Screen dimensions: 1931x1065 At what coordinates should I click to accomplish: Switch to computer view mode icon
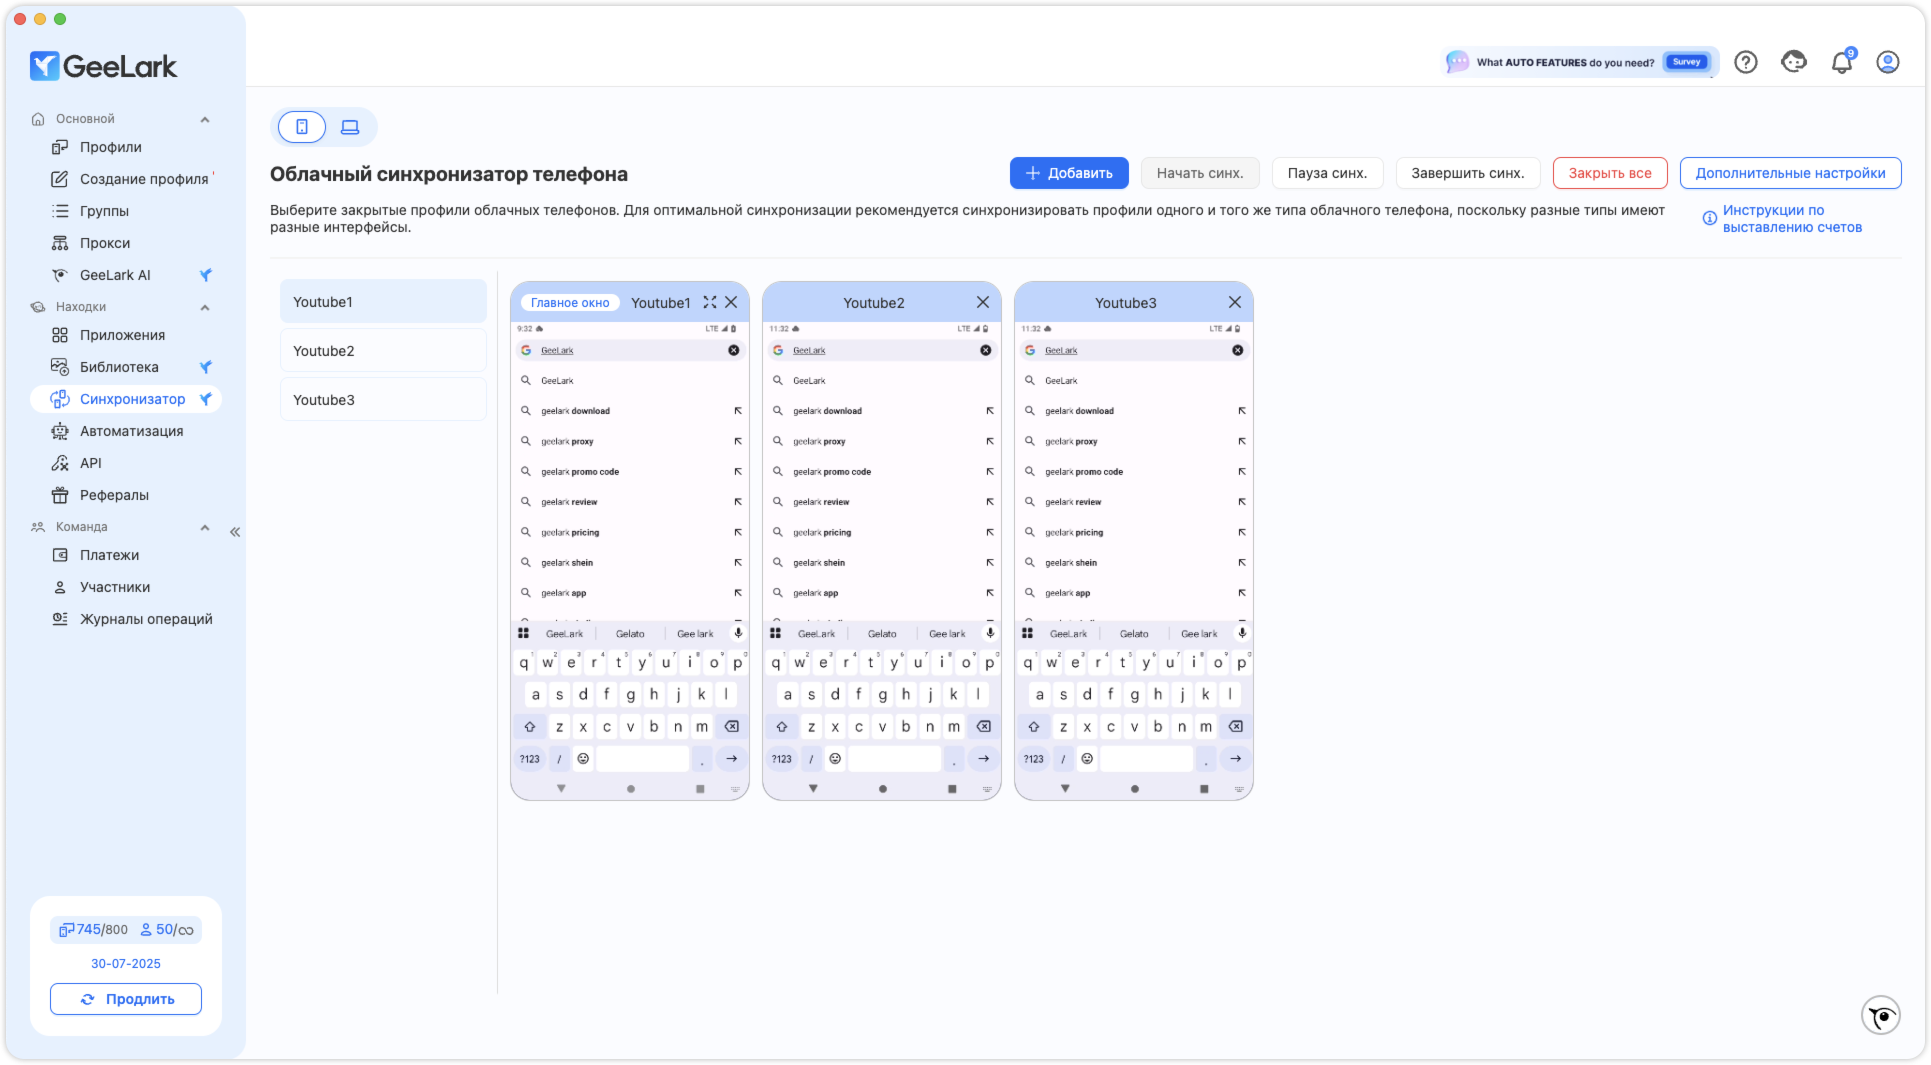[x=350, y=127]
